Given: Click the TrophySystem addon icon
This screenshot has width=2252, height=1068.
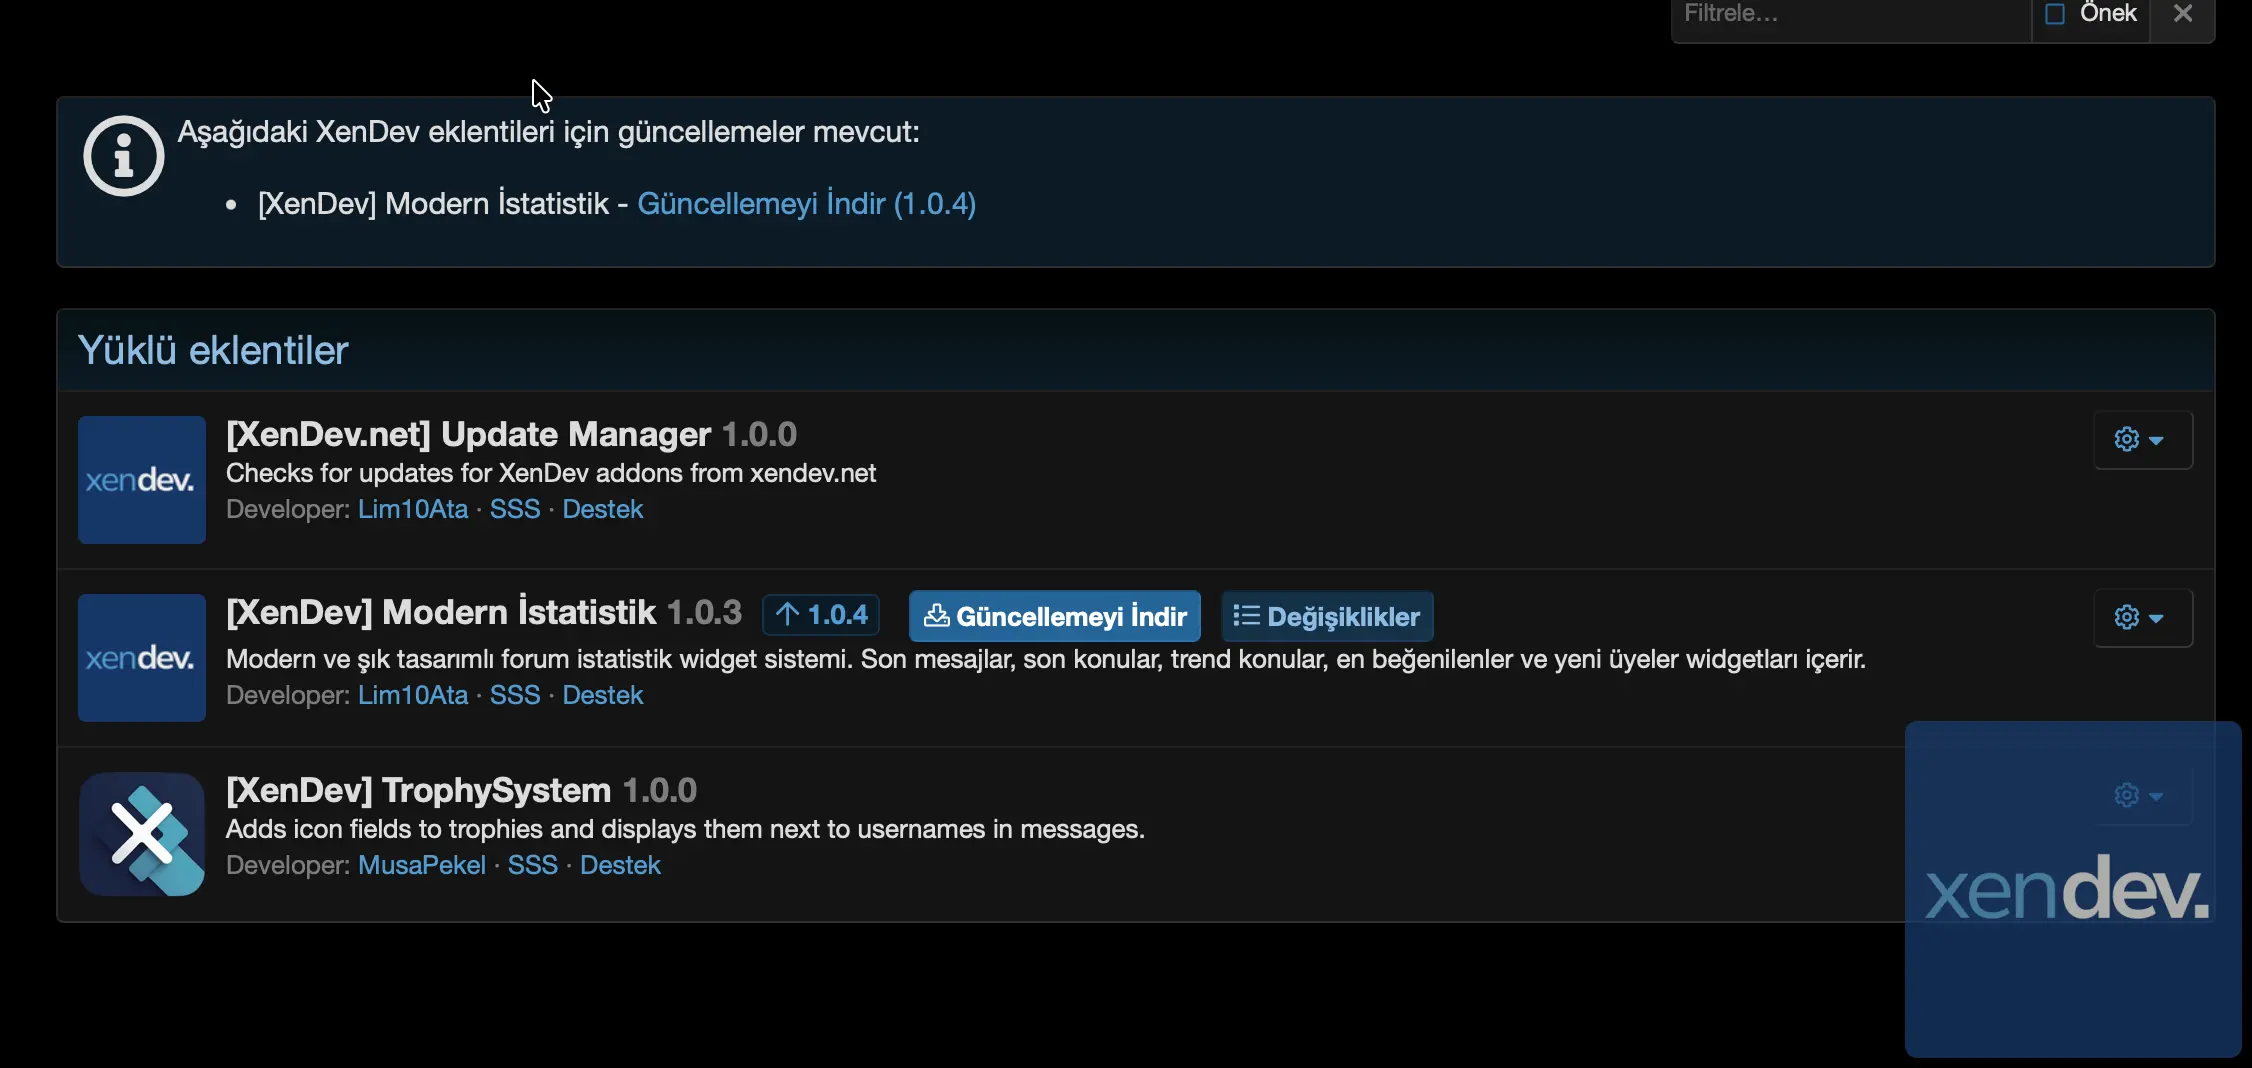Looking at the screenshot, I should click(141, 834).
